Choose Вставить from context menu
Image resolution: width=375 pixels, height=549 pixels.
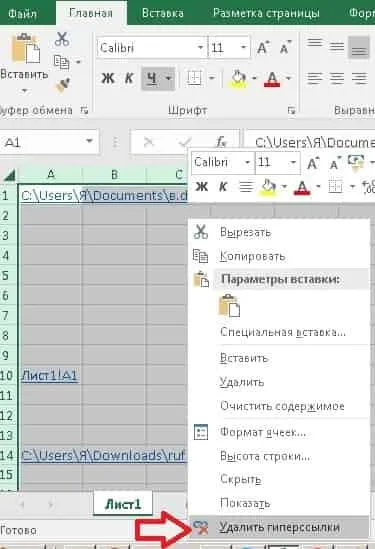tap(244, 358)
